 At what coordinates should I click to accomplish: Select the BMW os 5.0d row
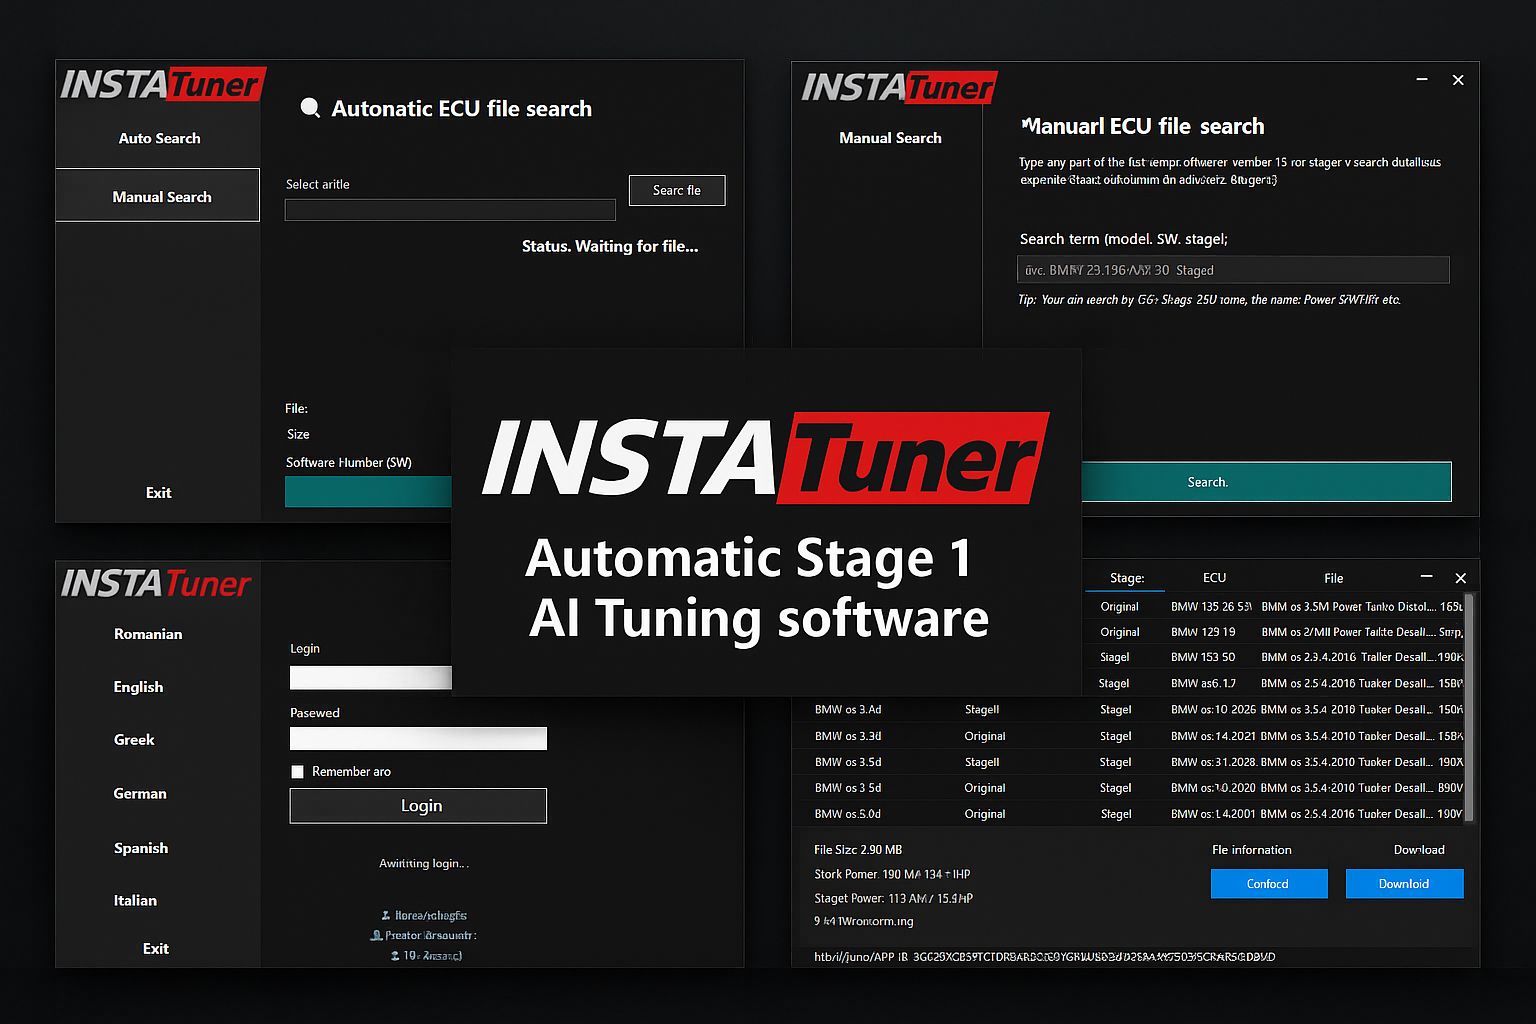coord(1130,814)
